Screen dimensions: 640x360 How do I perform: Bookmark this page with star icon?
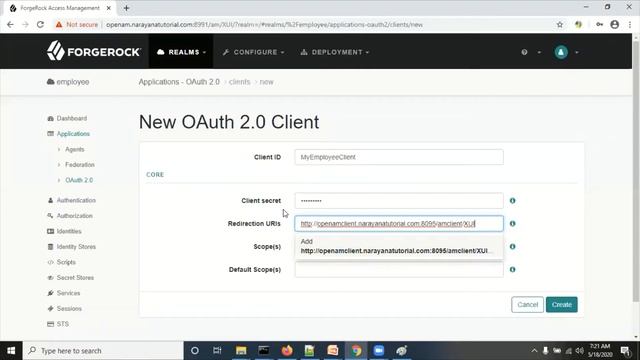(560, 24)
